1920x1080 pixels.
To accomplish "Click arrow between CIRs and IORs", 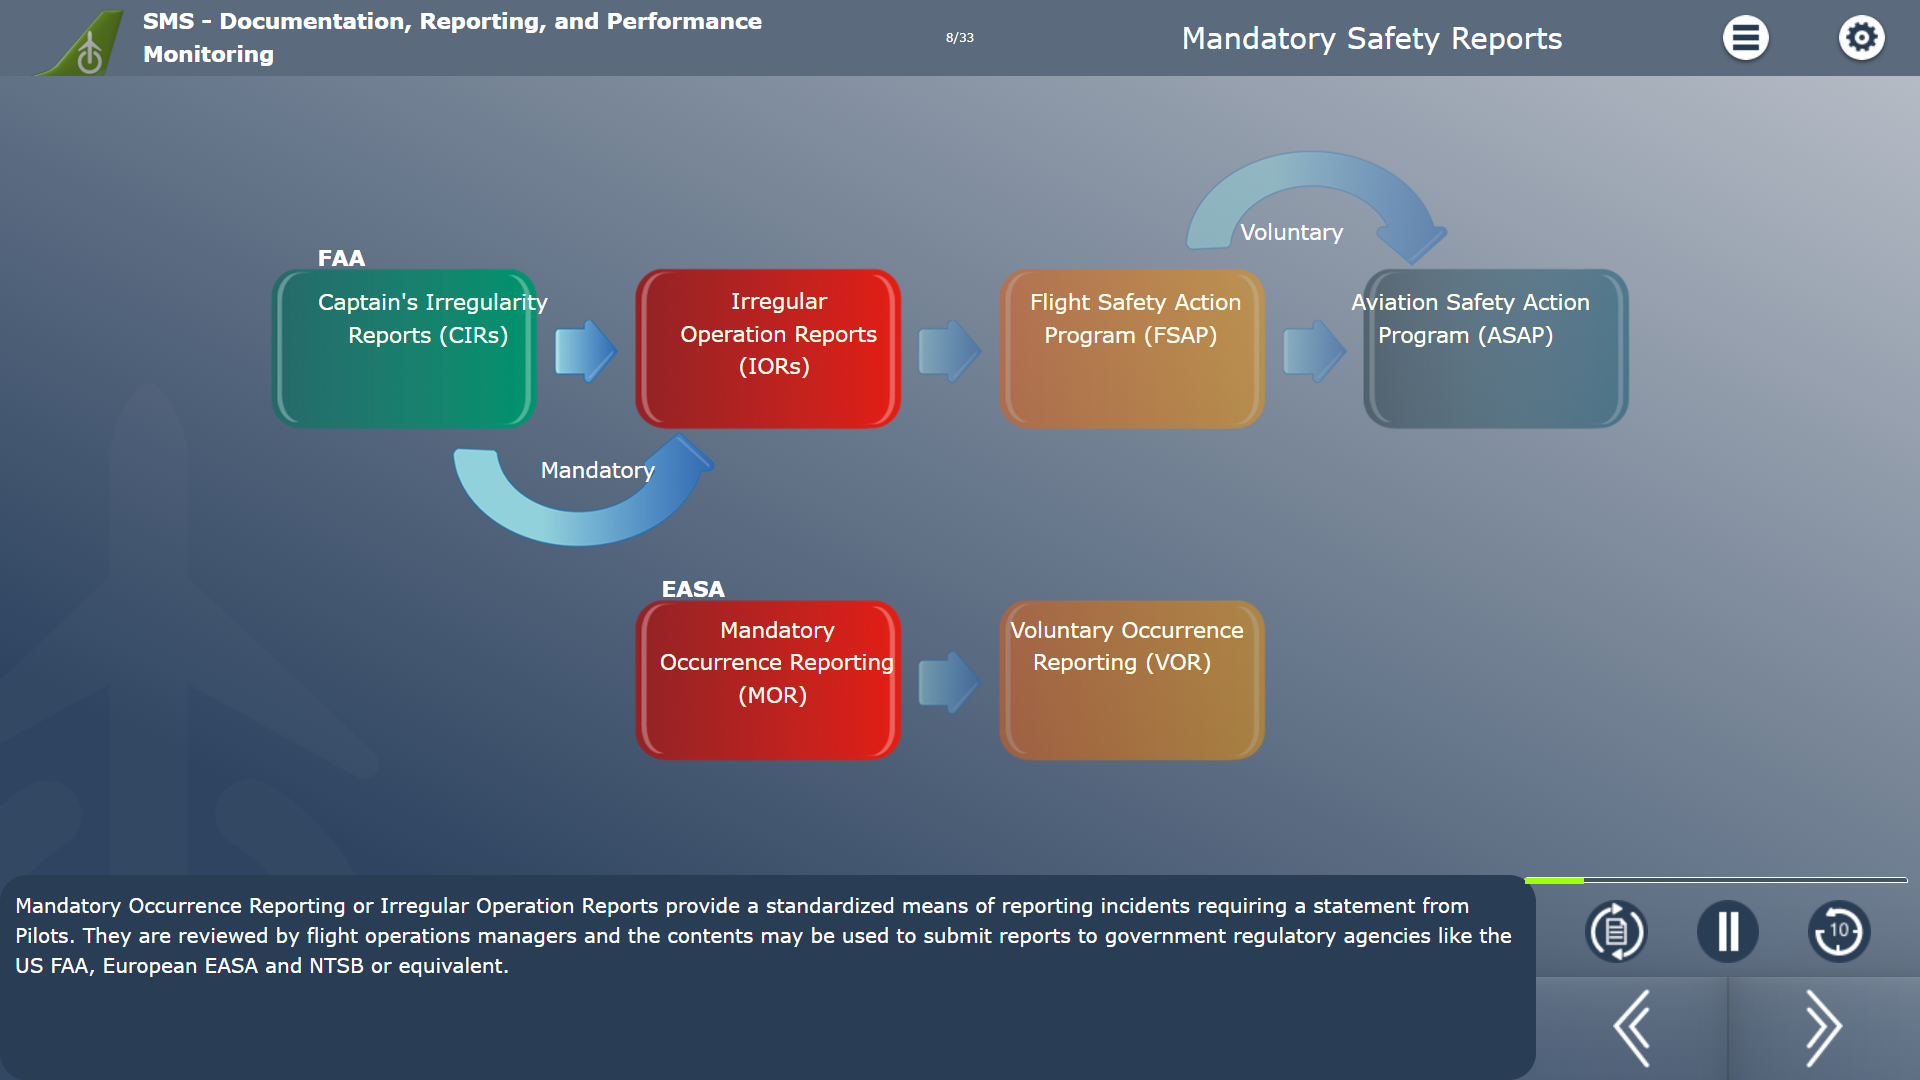I will tap(586, 350).
